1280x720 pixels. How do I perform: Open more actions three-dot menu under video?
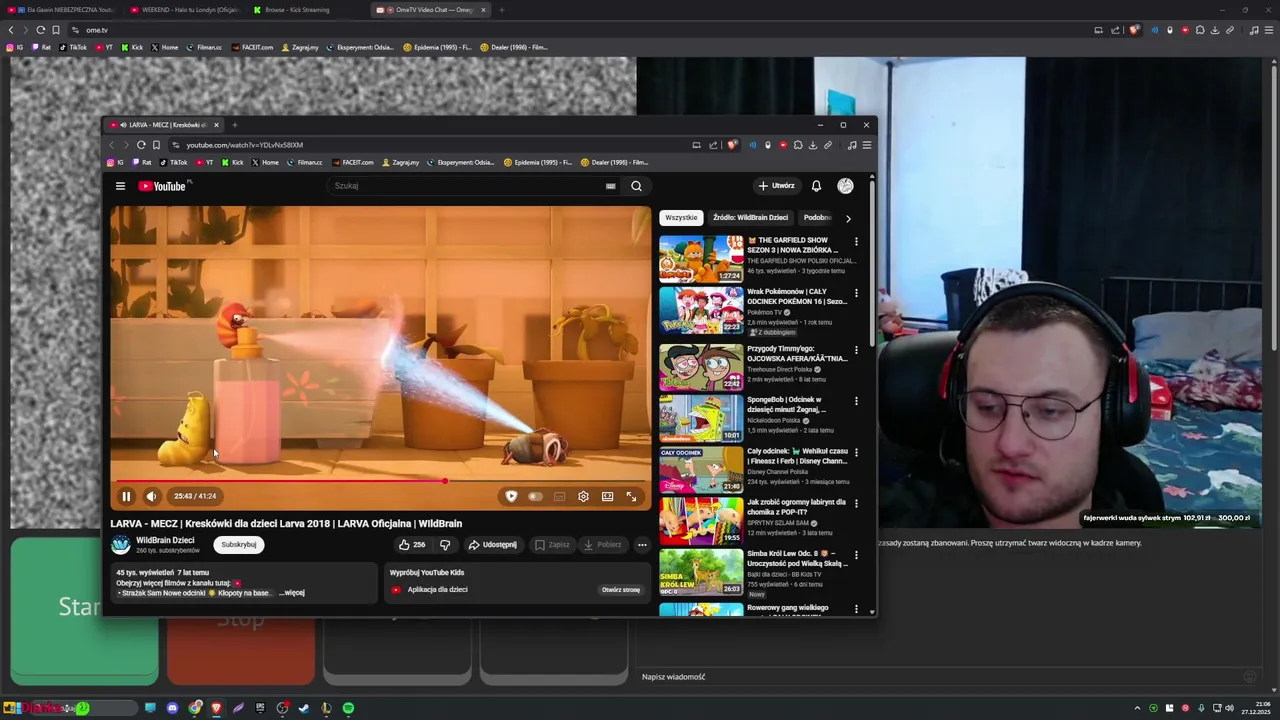tap(642, 545)
